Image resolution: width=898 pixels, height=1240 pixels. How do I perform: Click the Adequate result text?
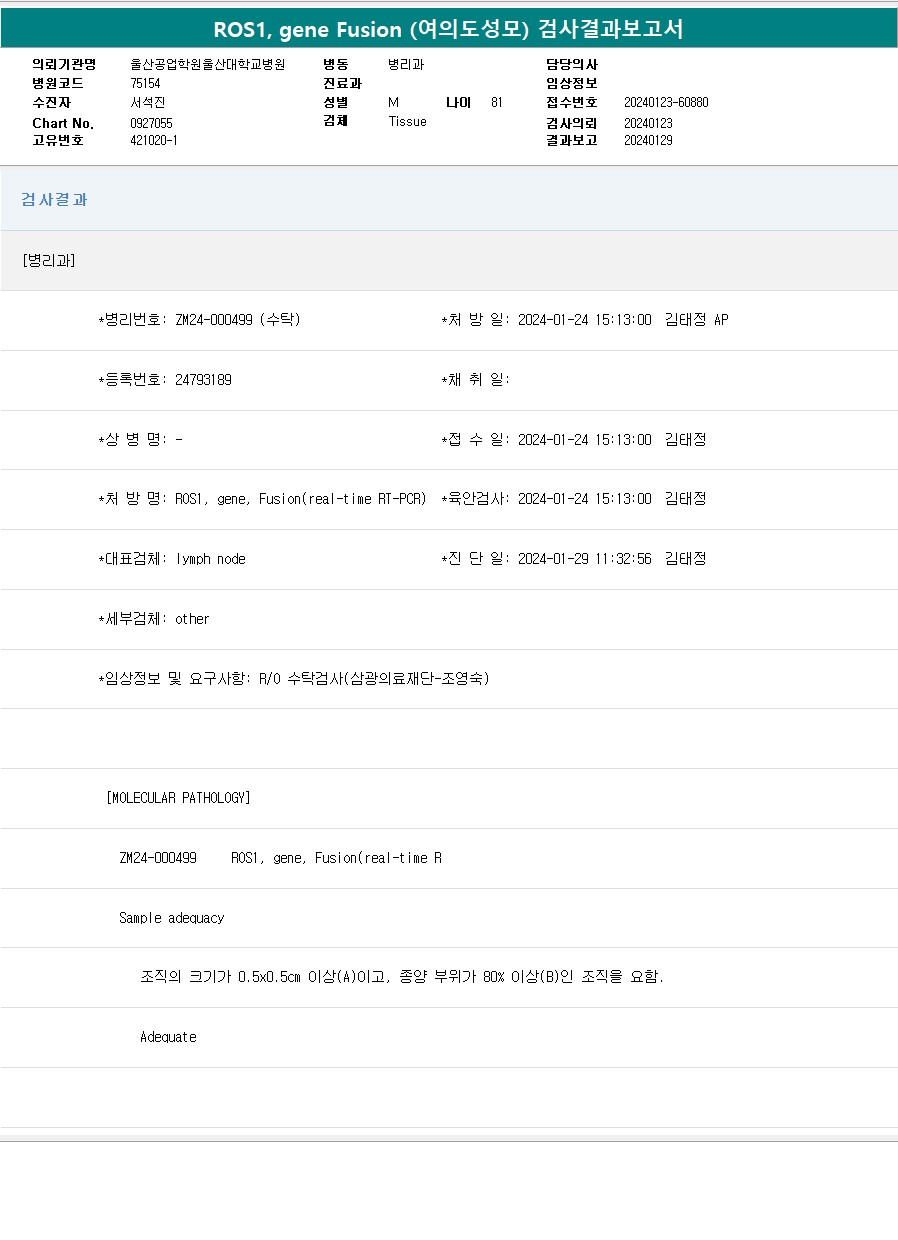(168, 1037)
